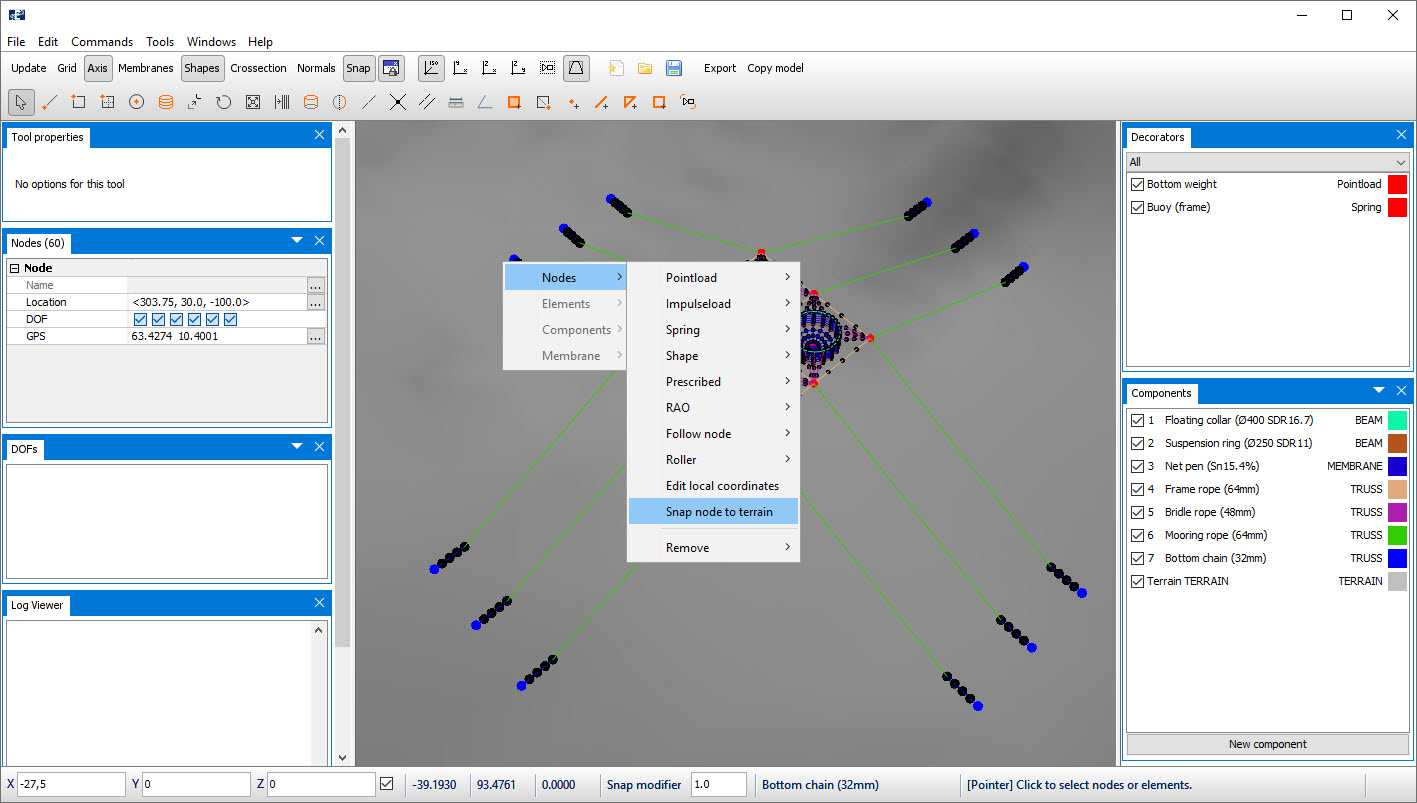The image size is (1417, 803).
Task: Uncheck the Mooring rope component
Action: (x=1137, y=535)
